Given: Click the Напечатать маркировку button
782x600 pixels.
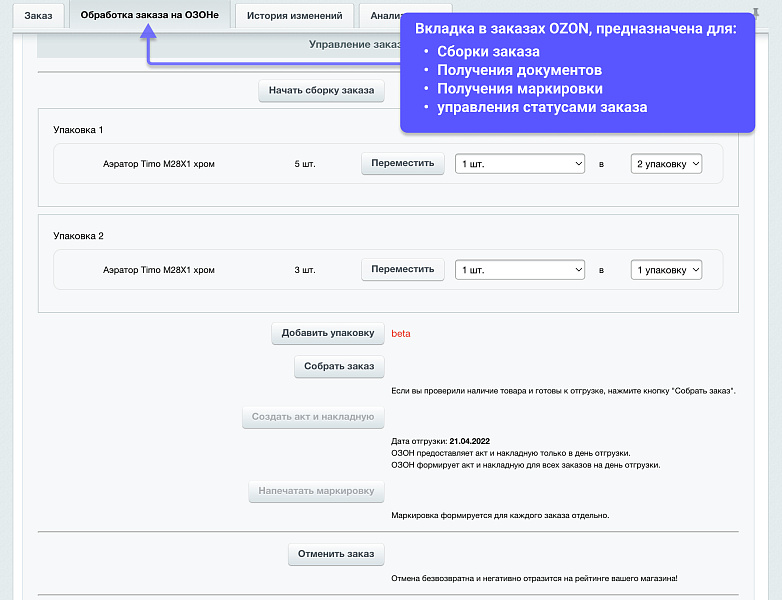Looking at the screenshot, I should tap(316, 492).
